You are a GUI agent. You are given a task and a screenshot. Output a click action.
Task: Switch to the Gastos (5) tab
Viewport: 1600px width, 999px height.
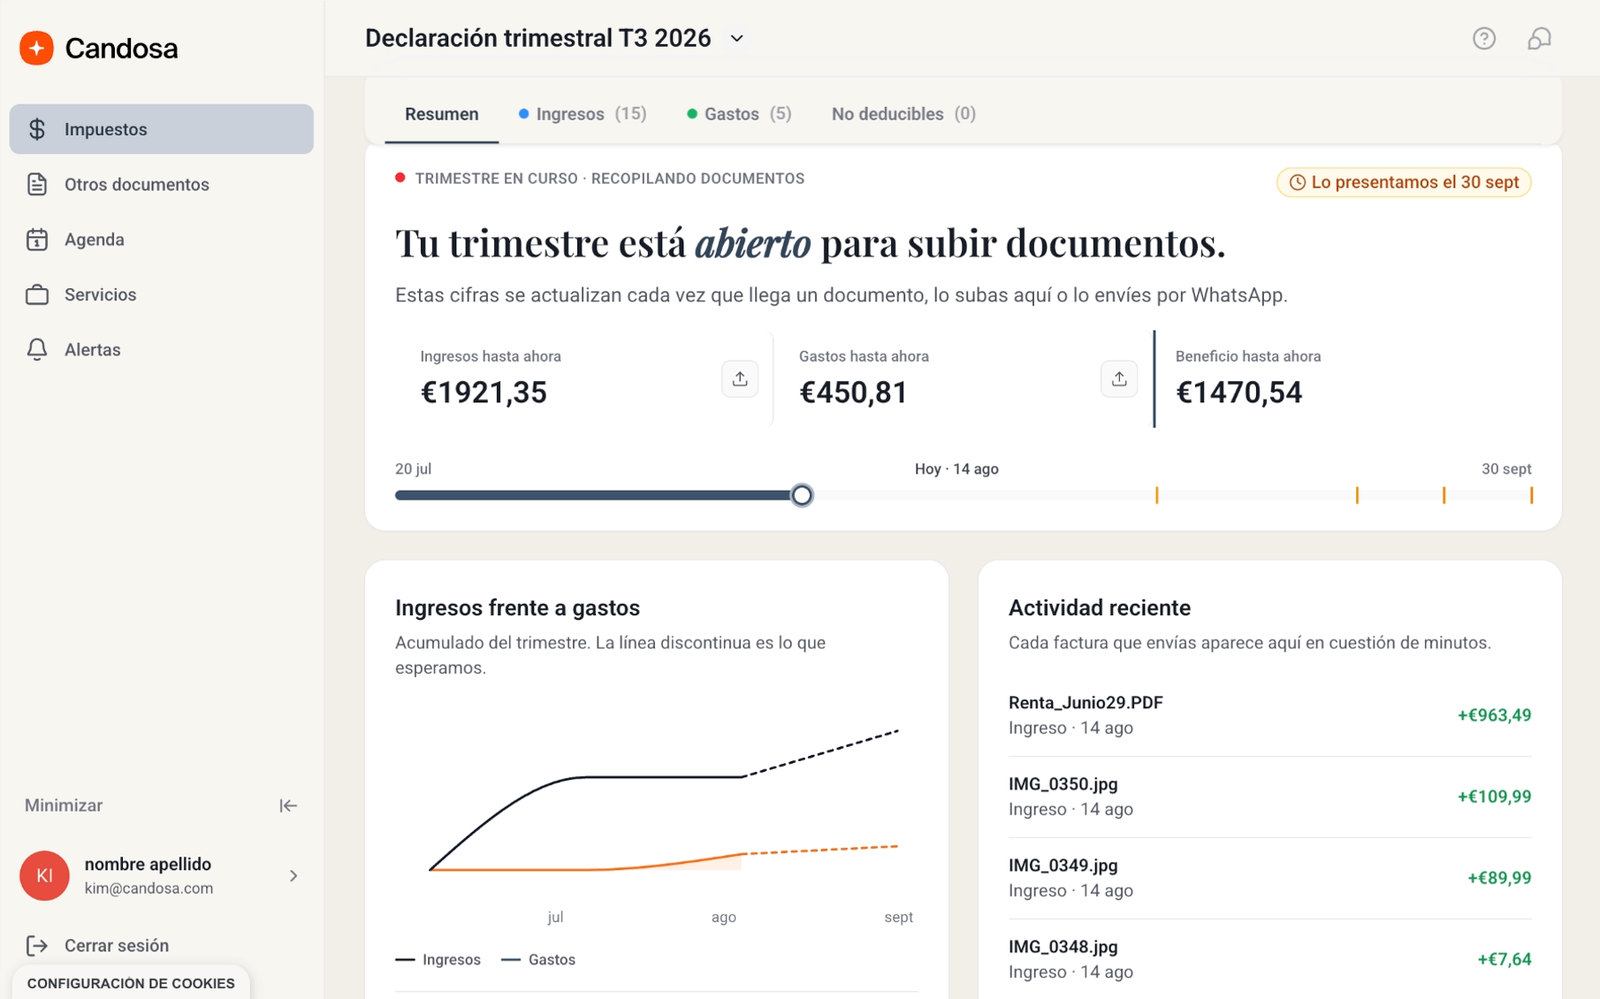(x=739, y=114)
